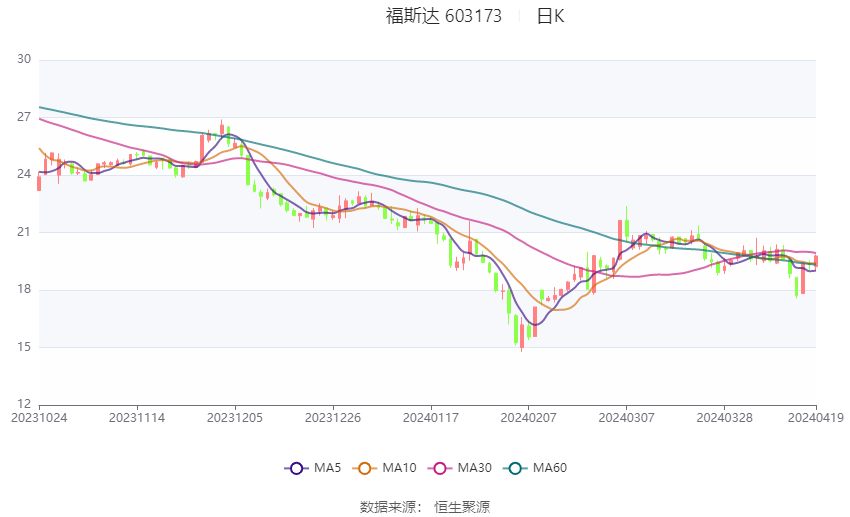Image resolution: width=850 pixels, height=517 pixels.
Task: Click the y-axis value 27
Action: [24, 117]
